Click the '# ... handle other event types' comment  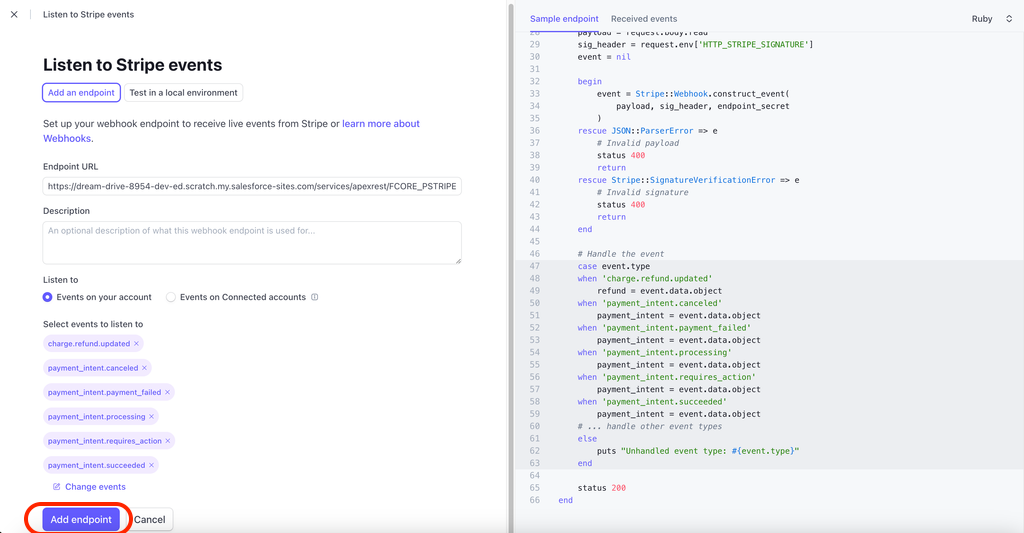click(x=650, y=427)
